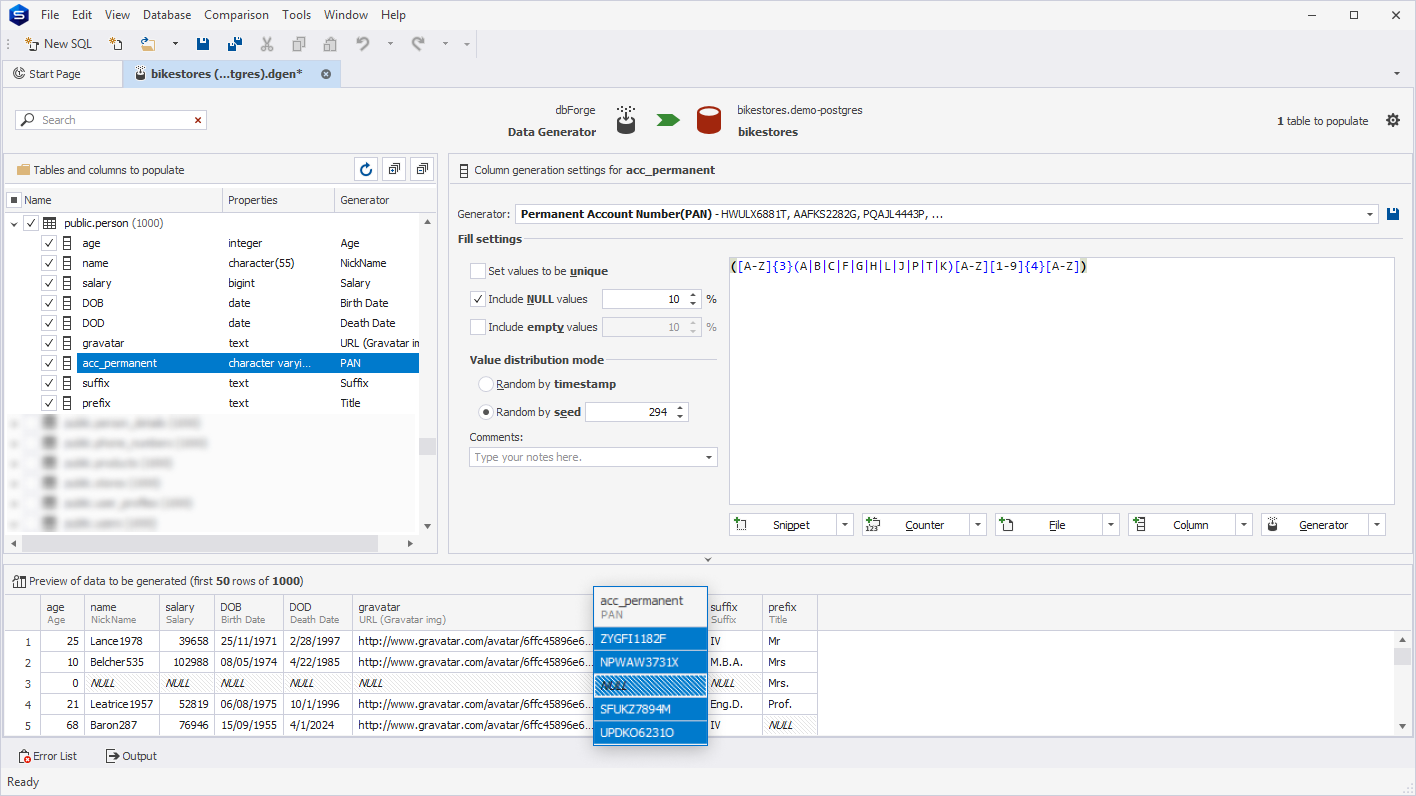Open the Column dropdown arrow
Viewport: 1416px width, 796px height.
tap(1244, 525)
